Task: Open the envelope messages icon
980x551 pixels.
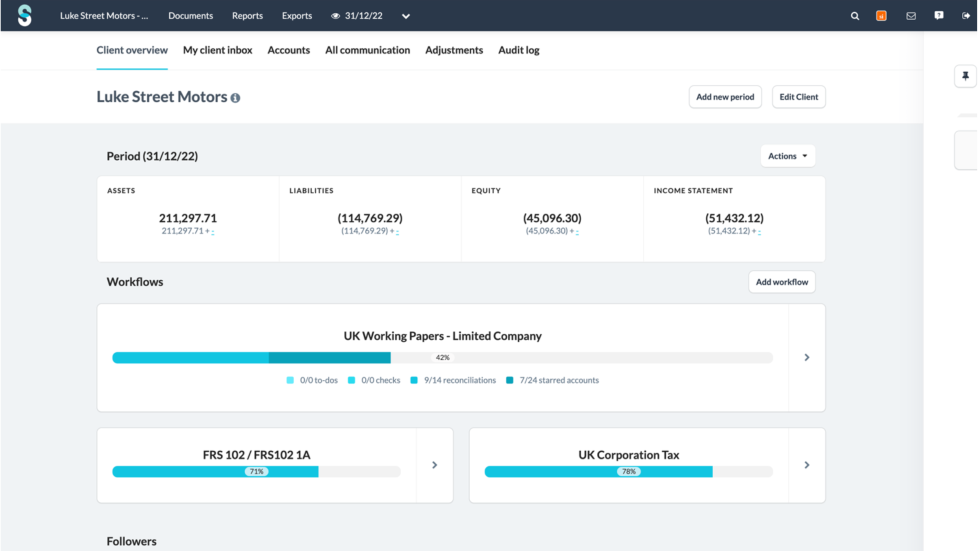Action: (x=911, y=16)
